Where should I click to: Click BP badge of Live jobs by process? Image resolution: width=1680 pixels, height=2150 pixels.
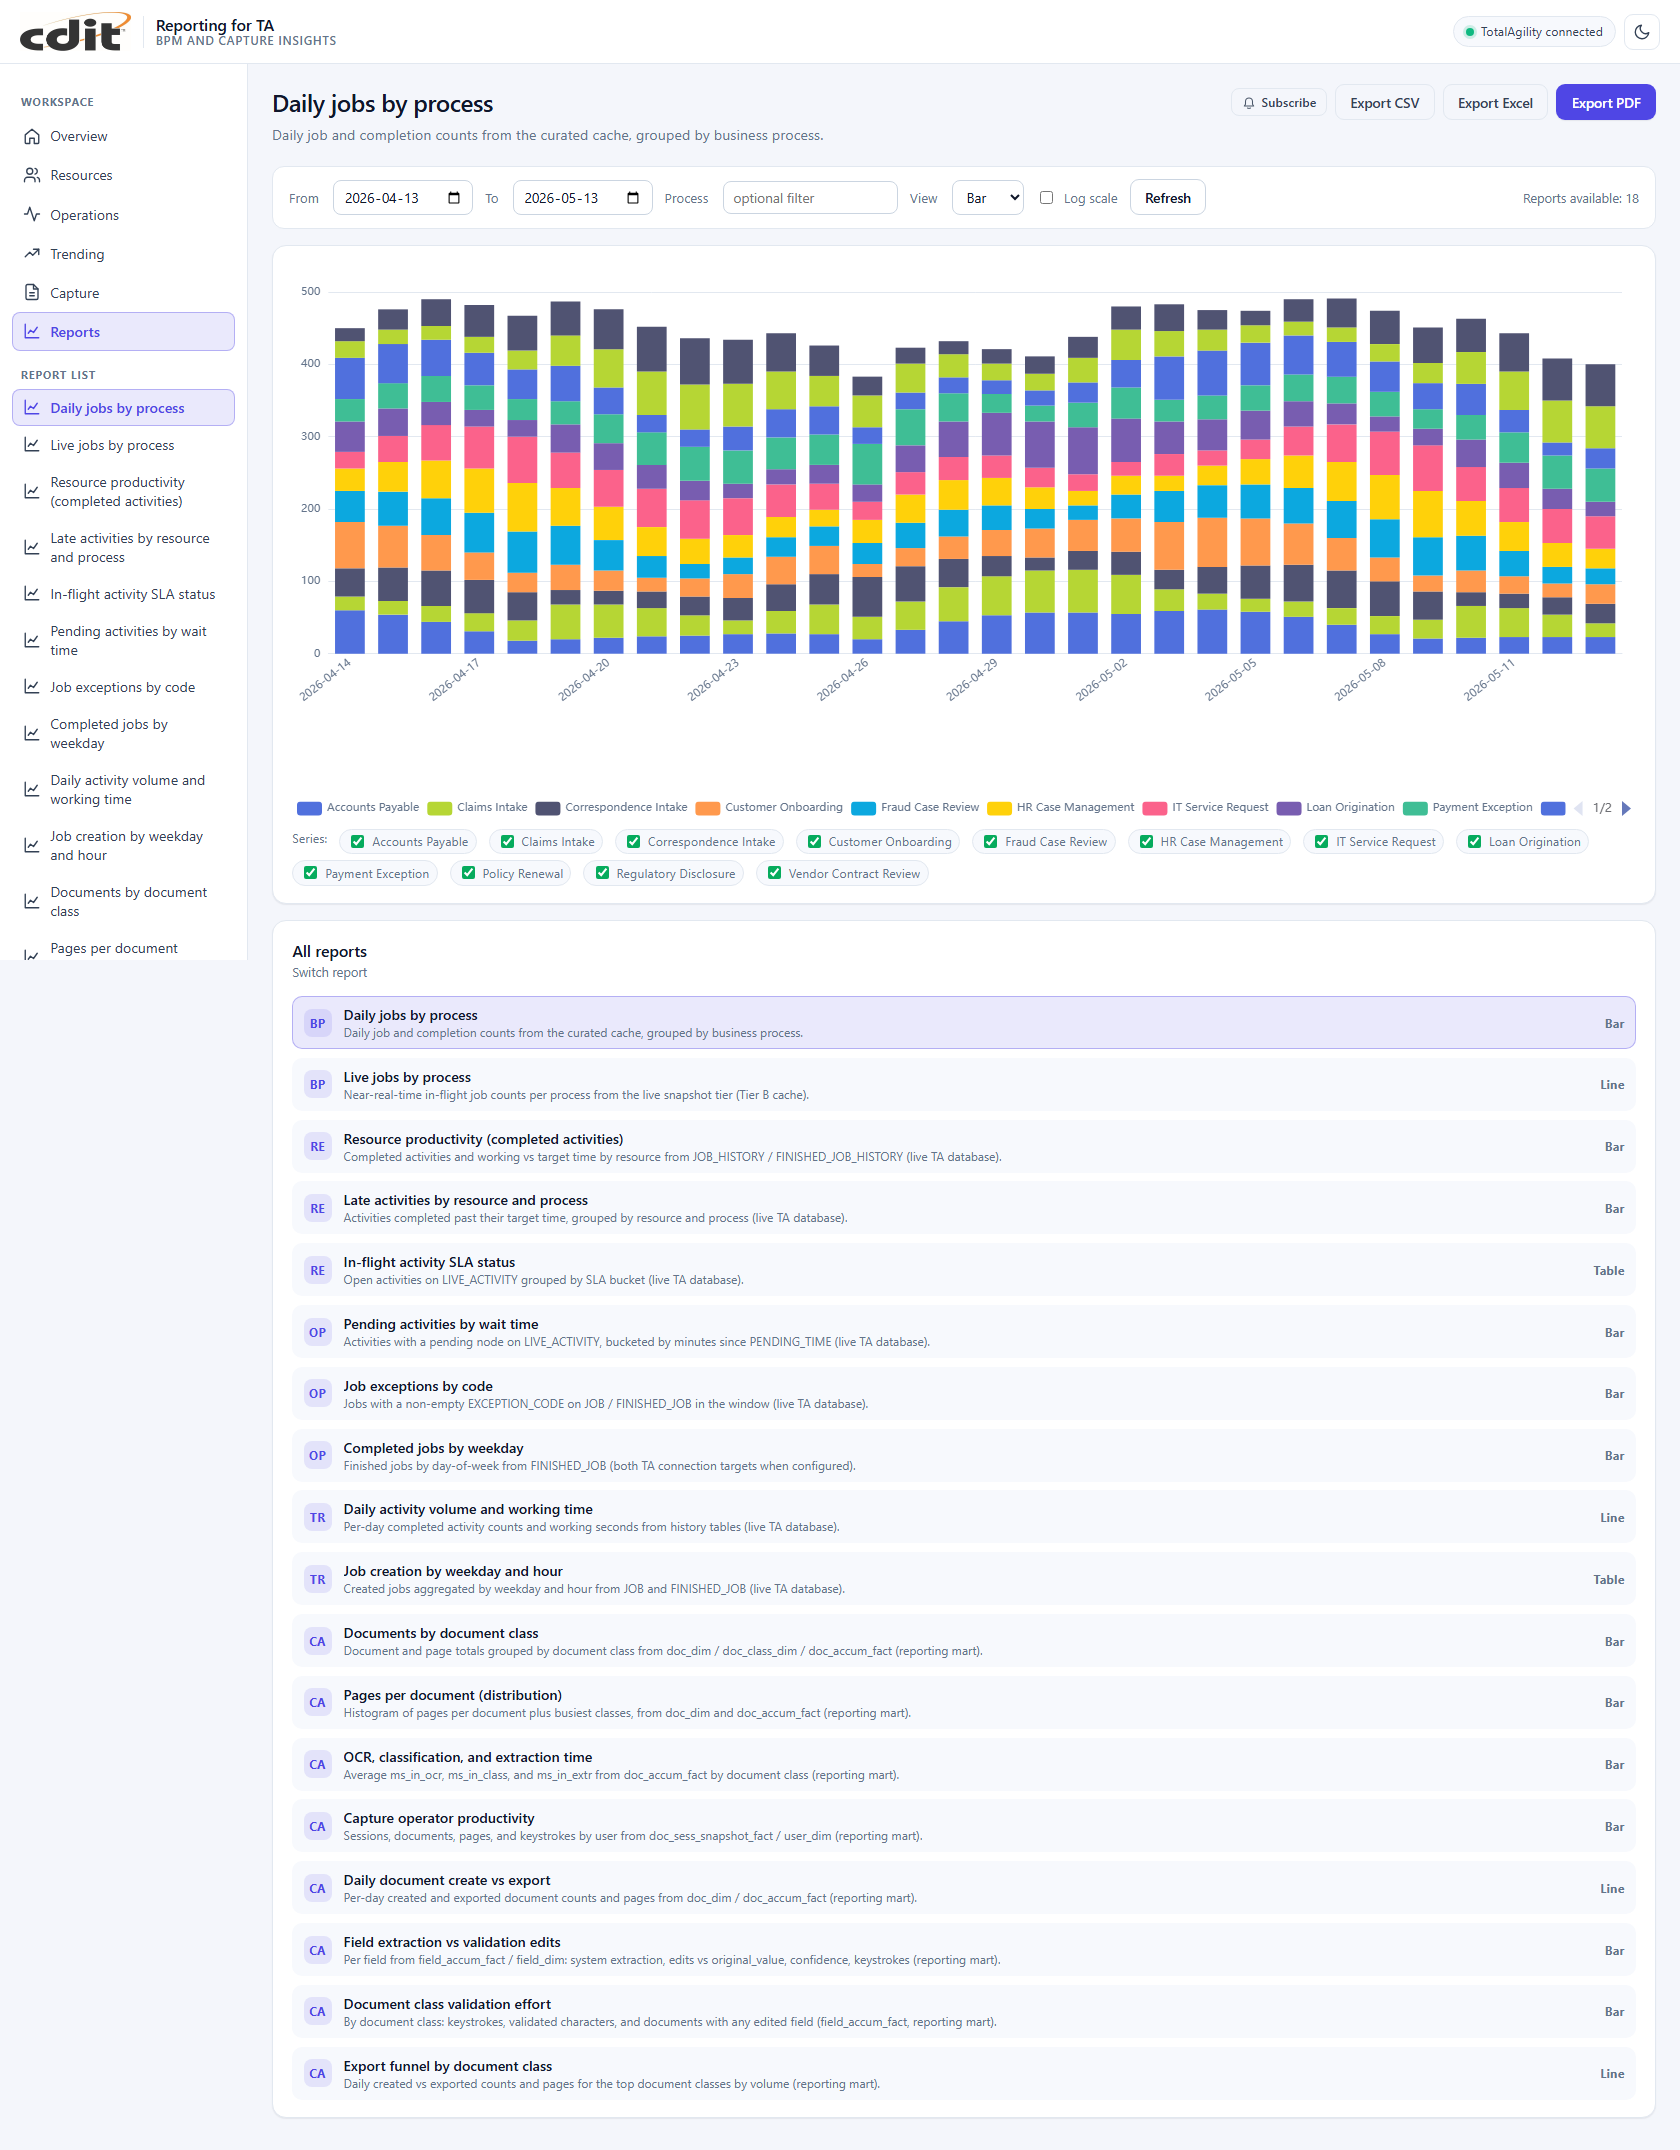pyautogui.click(x=318, y=1085)
